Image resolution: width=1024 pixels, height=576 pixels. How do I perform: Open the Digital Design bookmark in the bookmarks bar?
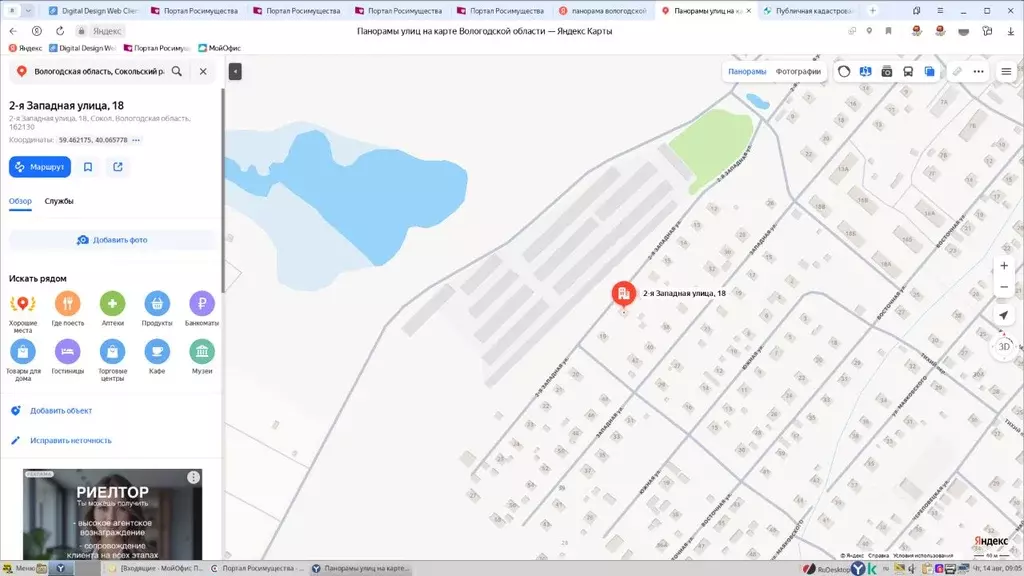(82, 48)
